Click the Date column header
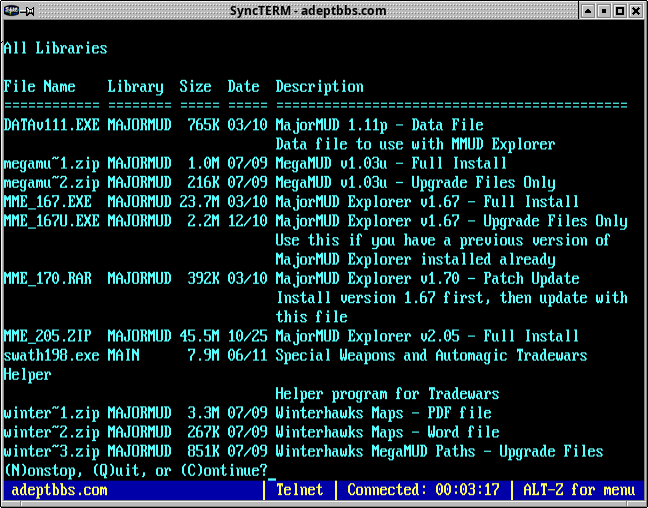This screenshot has height=508, width=648. (243, 87)
